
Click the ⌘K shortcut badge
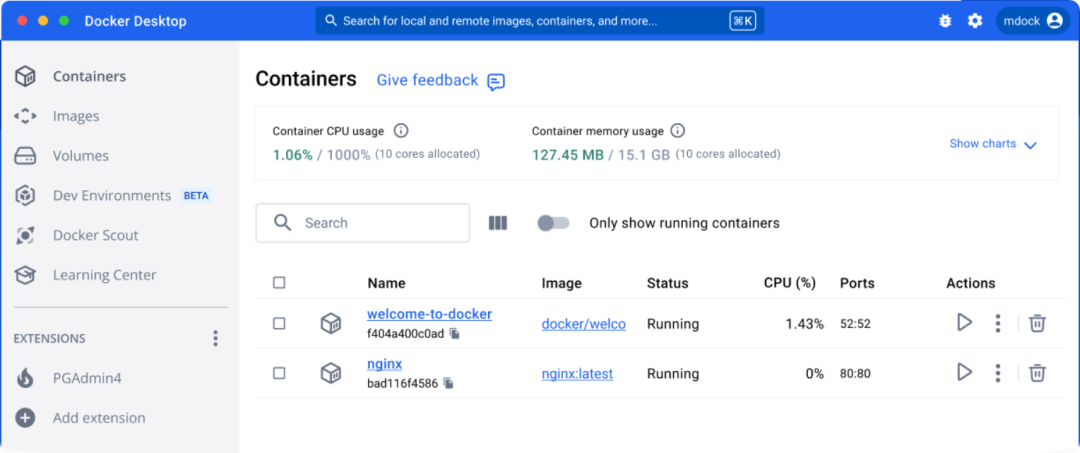[742, 21]
